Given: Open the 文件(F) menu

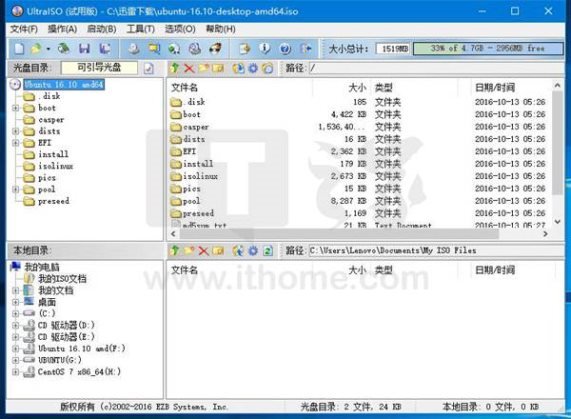Looking at the screenshot, I should click(24, 29).
